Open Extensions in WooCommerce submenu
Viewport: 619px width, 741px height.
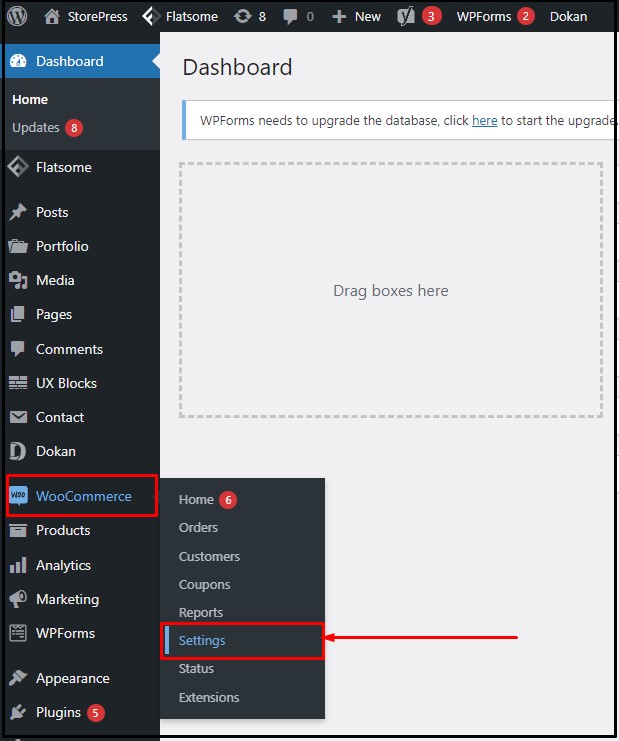click(x=209, y=697)
